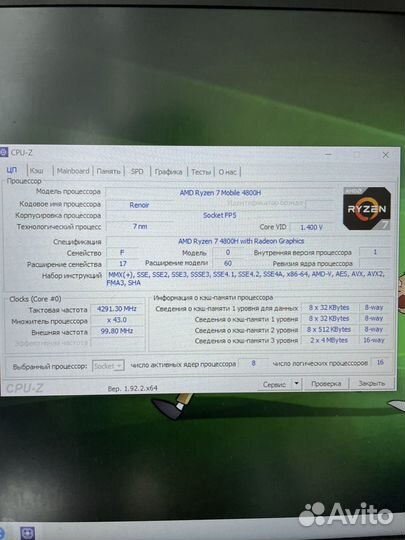Click the 8 x 512 KBytes cache value
Screen dimensions: 405x540
(x=329, y=330)
